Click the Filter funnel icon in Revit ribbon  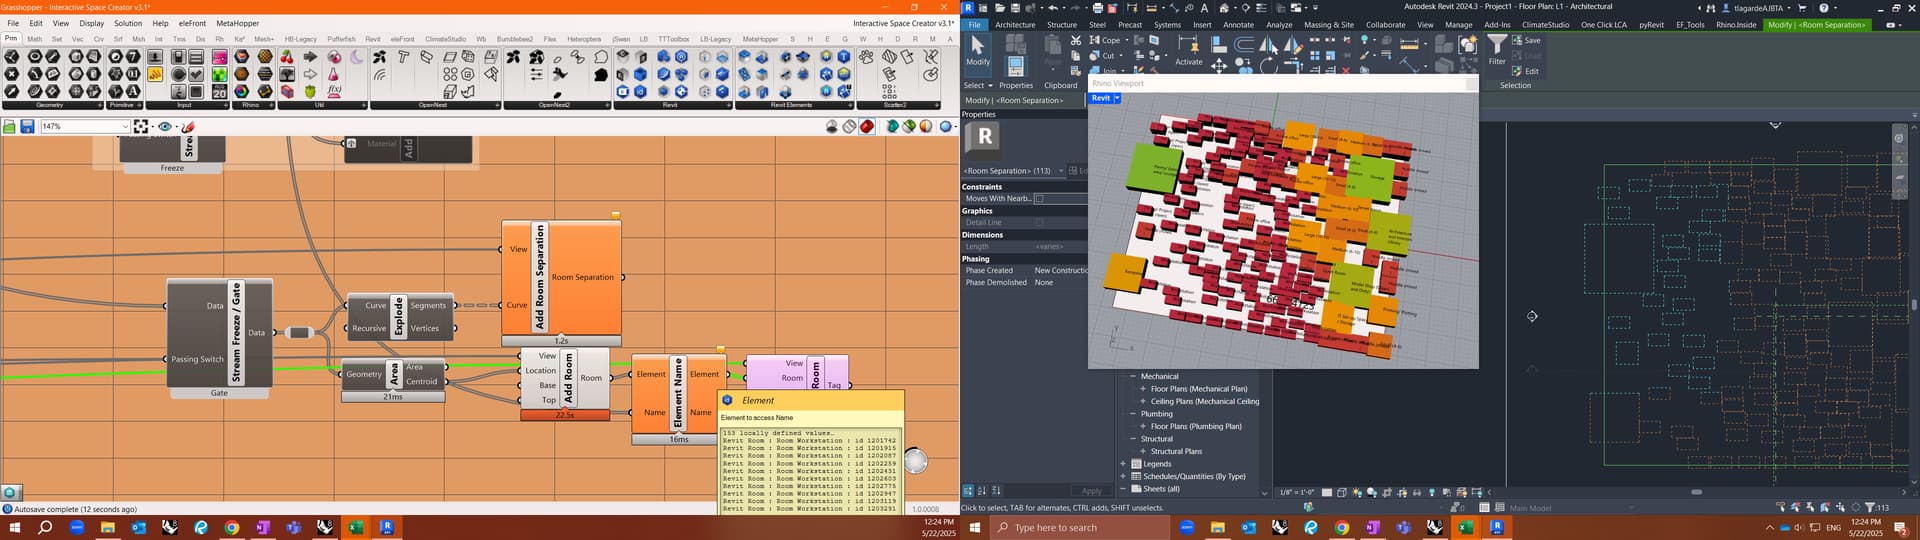(x=1497, y=50)
